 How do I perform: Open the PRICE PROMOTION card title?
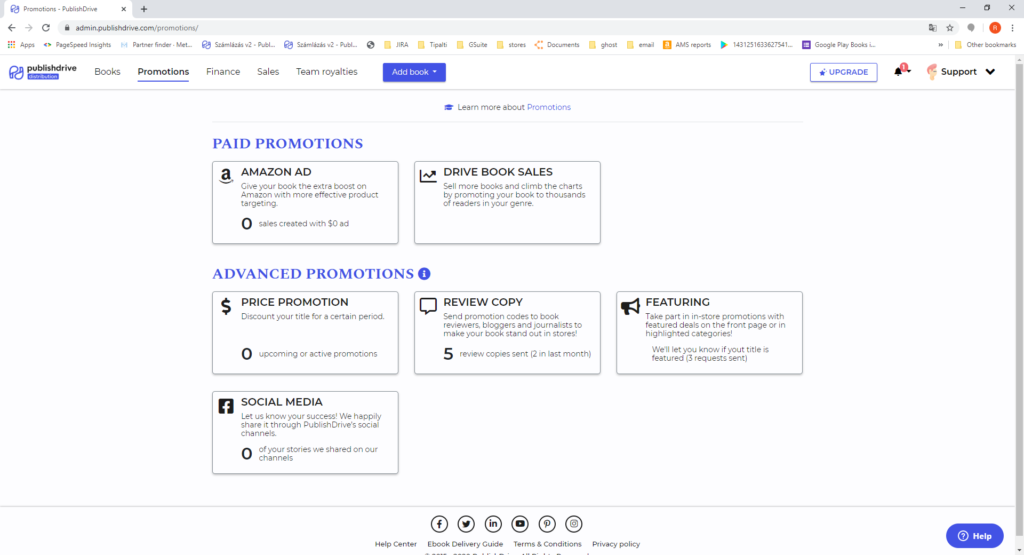[295, 302]
